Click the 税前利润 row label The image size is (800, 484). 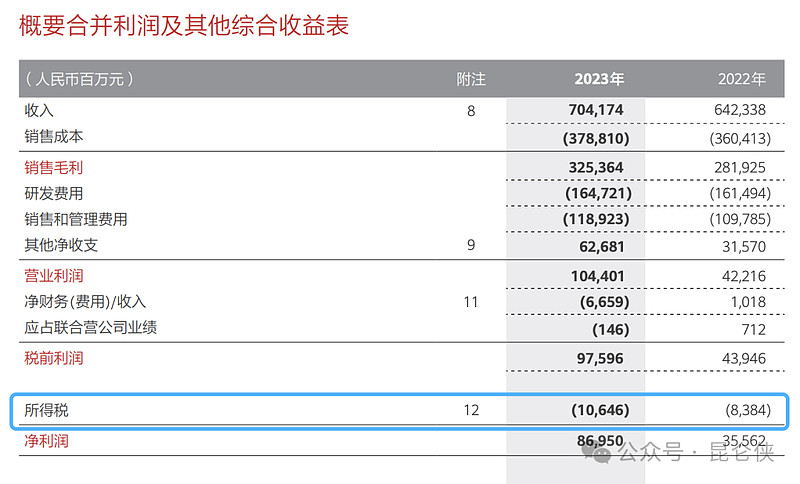pyautogui.click(x=54, y=358)
